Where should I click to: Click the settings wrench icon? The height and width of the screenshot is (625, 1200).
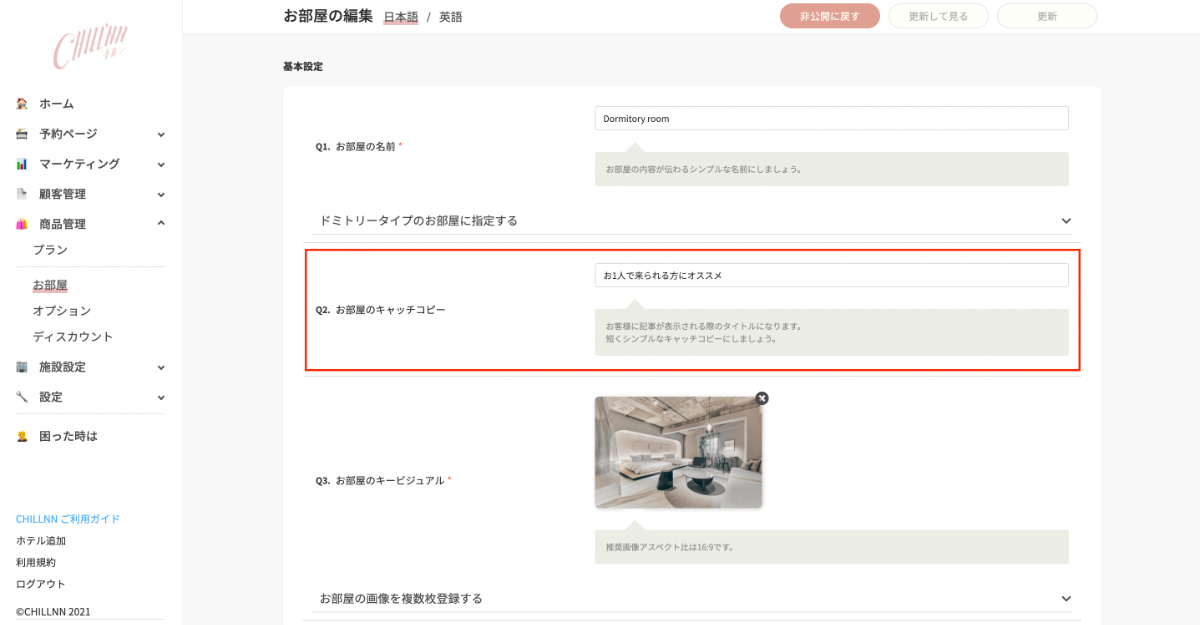coord(22,397)
